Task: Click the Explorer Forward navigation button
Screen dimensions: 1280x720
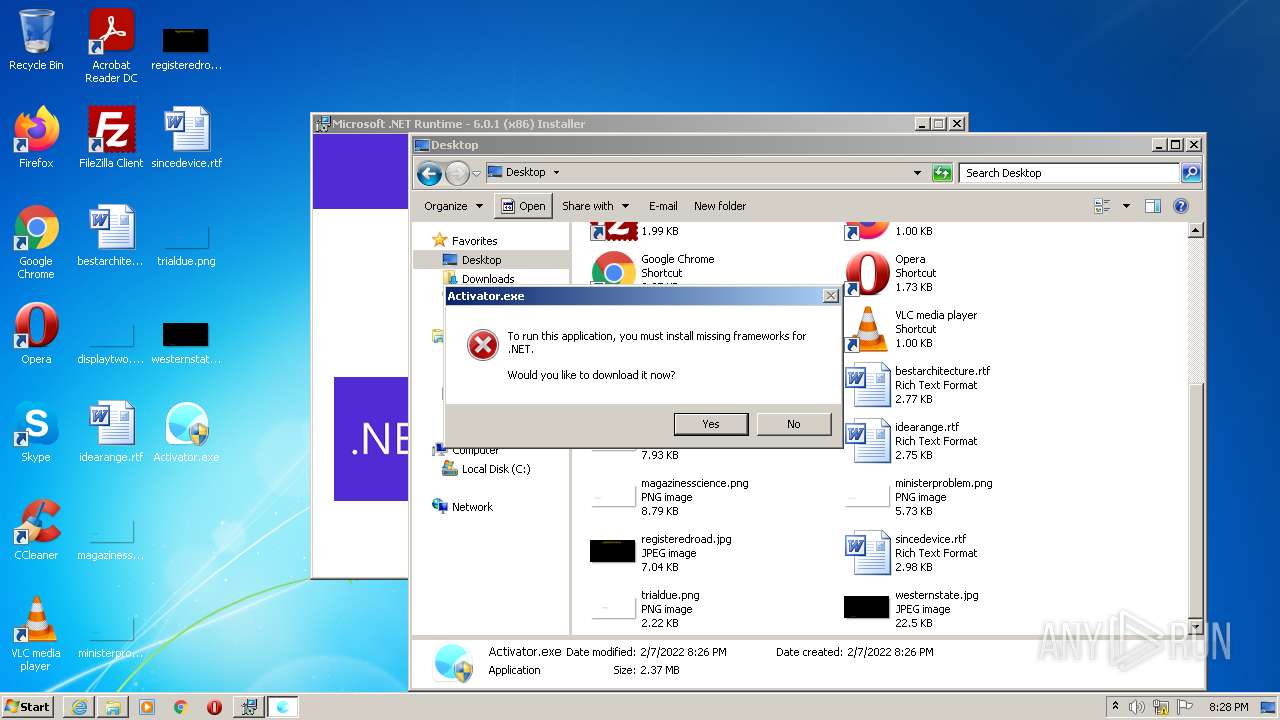Action: 457,173
